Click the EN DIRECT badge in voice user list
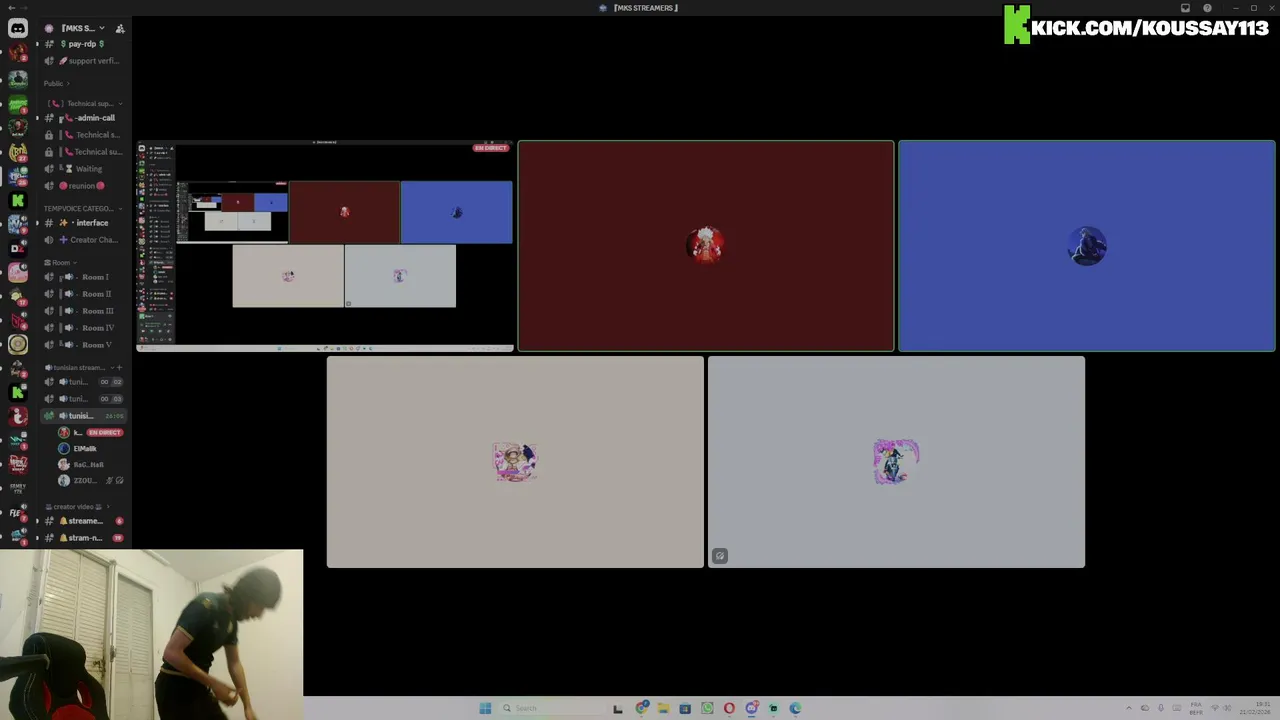The width and height of the screenshot is (1280, 720). click(x=104, y=433)
